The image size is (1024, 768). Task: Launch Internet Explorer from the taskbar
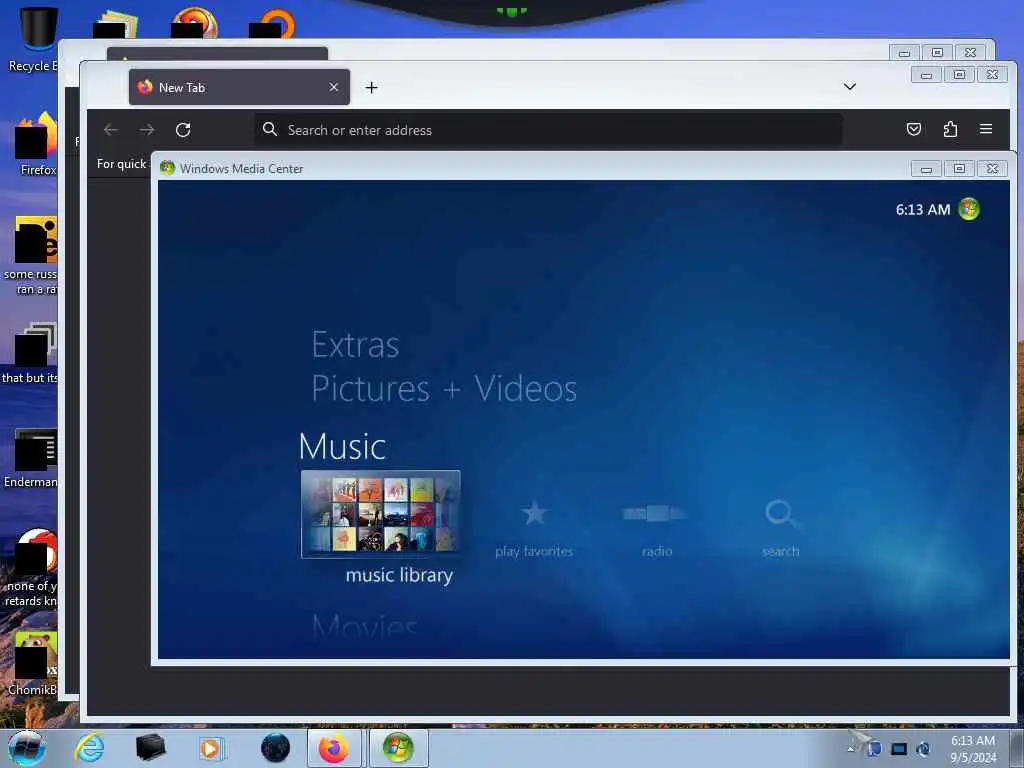point(89,748)
